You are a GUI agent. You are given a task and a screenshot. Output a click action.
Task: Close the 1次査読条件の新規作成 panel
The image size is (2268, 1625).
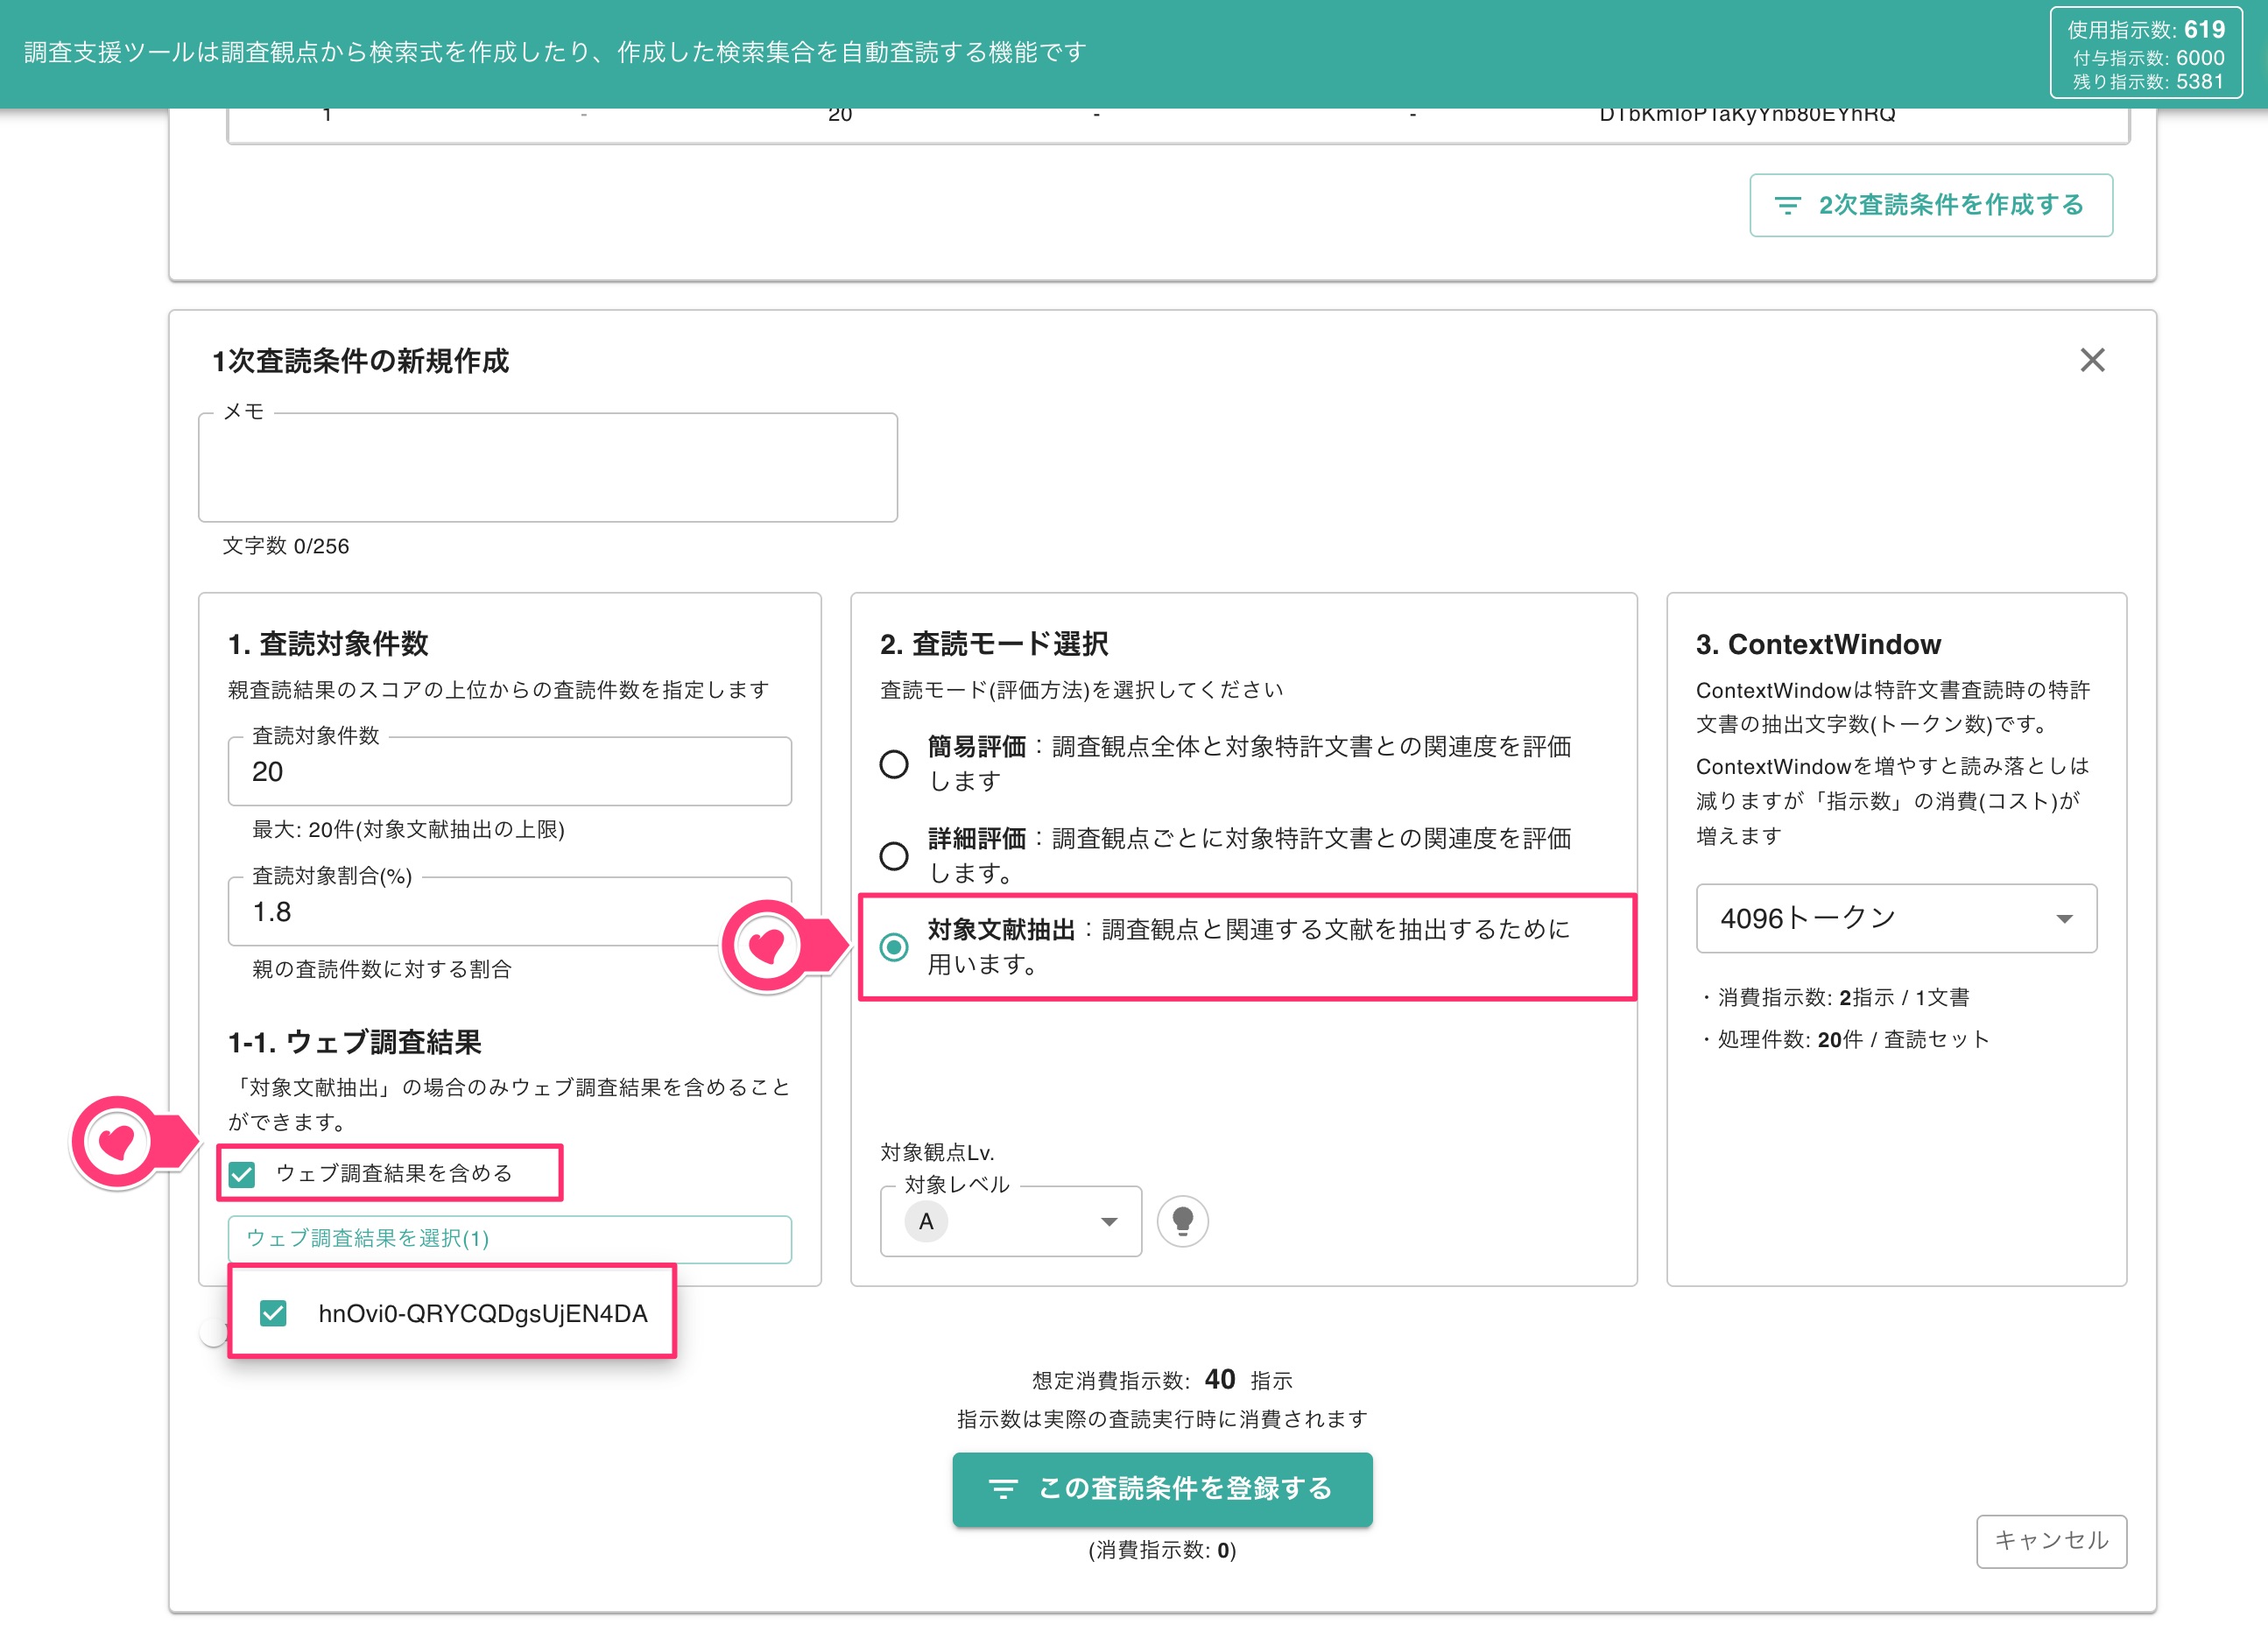2092,360
